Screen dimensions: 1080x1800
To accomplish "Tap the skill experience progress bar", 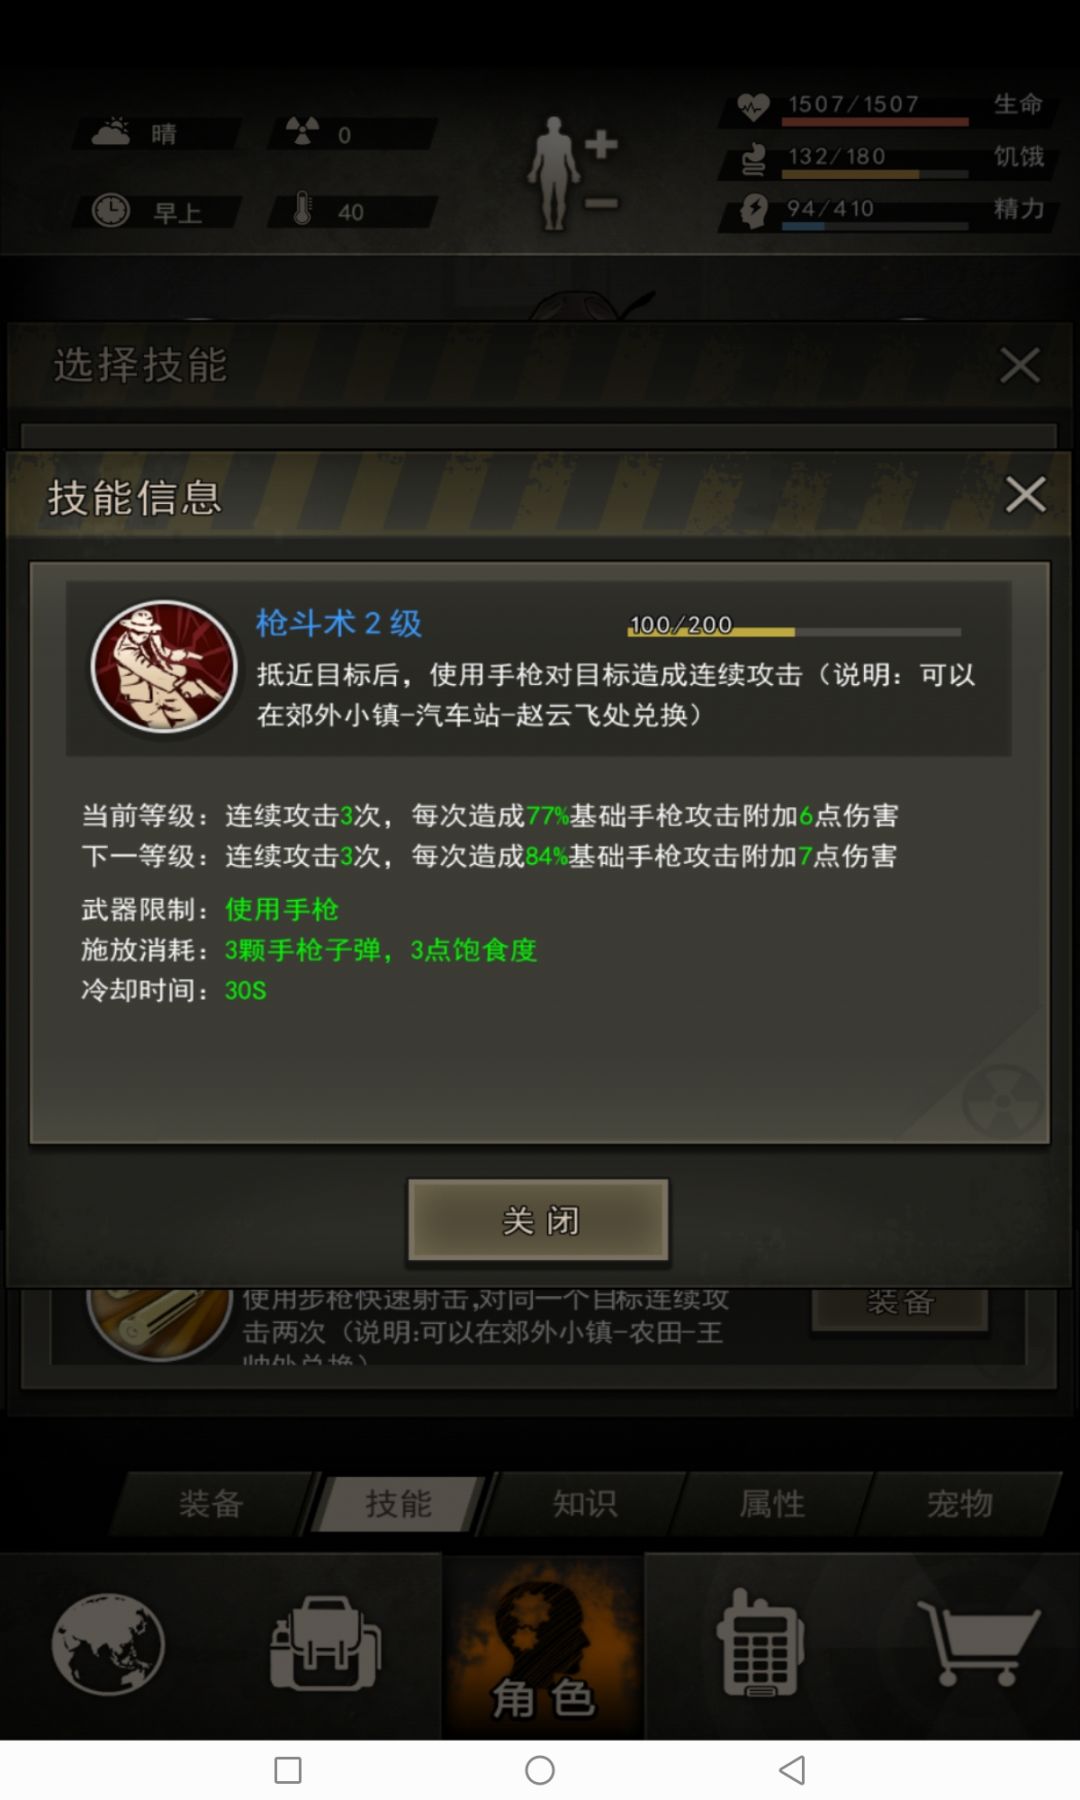I will click(x=794, y=631).
